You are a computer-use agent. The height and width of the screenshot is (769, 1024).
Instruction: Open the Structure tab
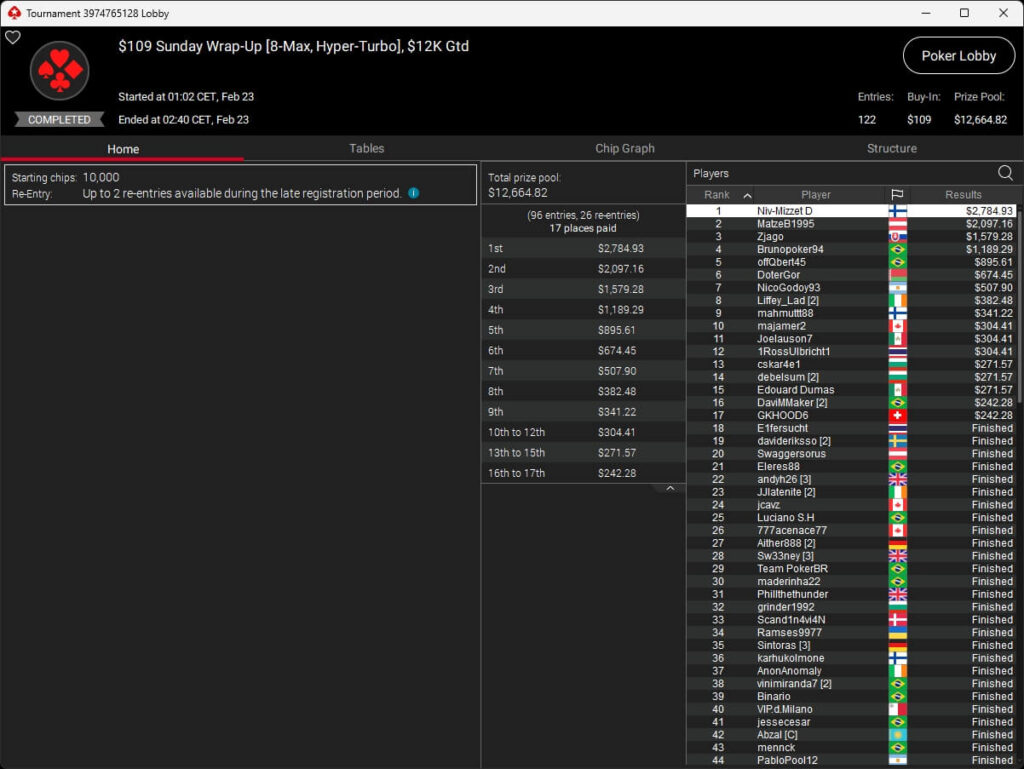coord(891,148)
